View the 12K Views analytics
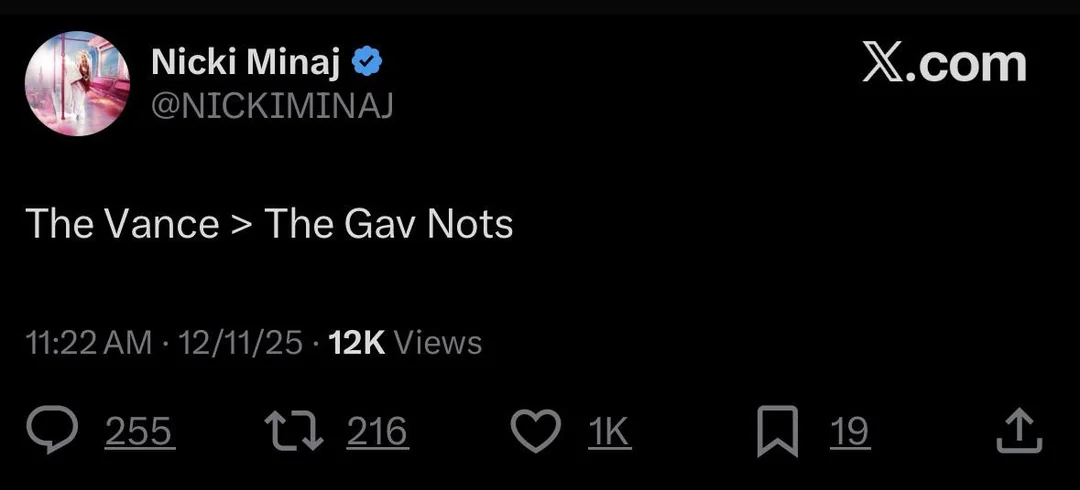 [x=405, y=343]
